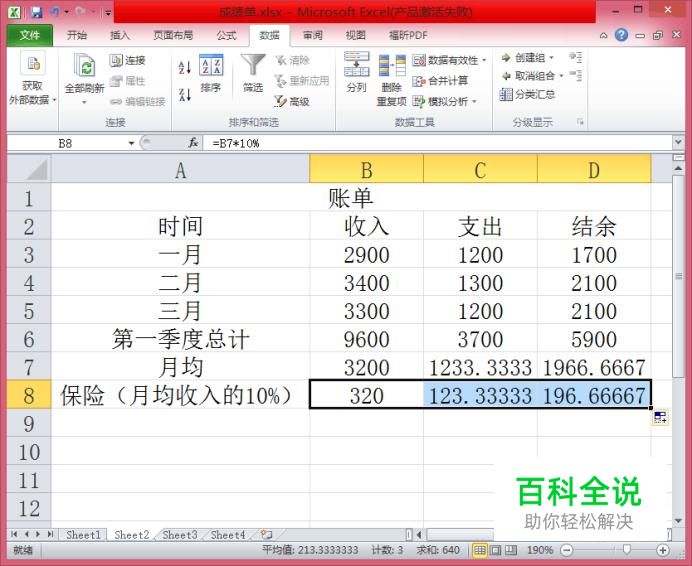Click the Save icon in quick access toolbar
692x566 pixels.
pyautogui.click(x=36, y=11)
